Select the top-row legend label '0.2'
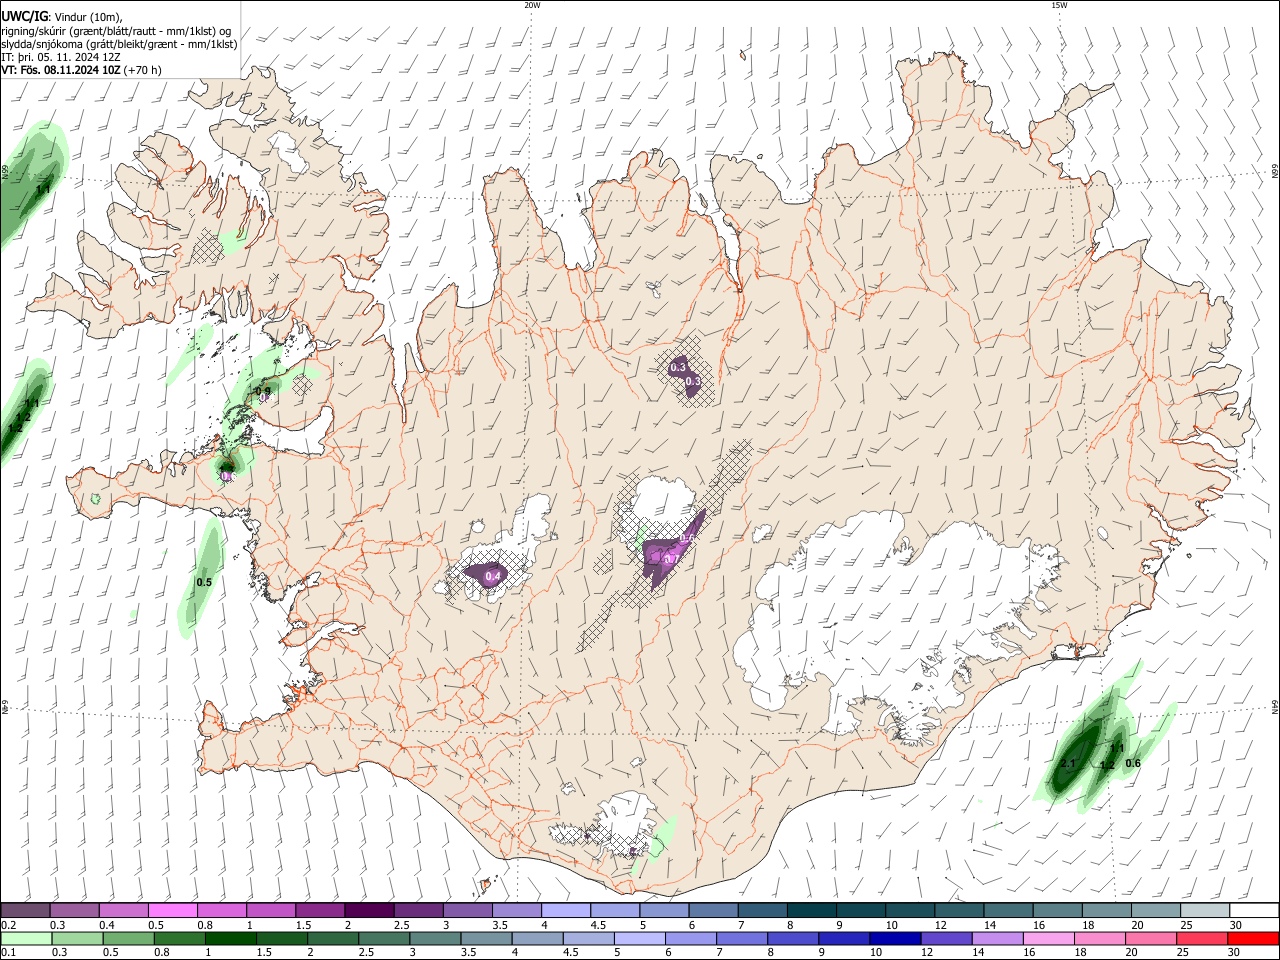 (9, 925)
